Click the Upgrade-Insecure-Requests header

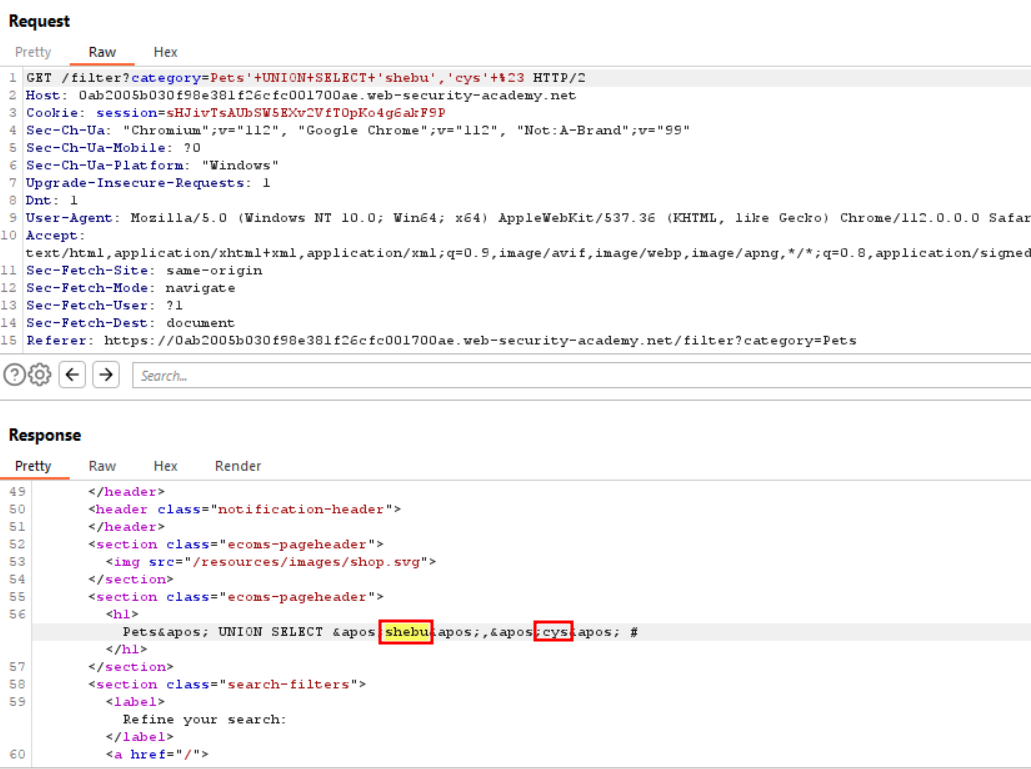point(148,183)
